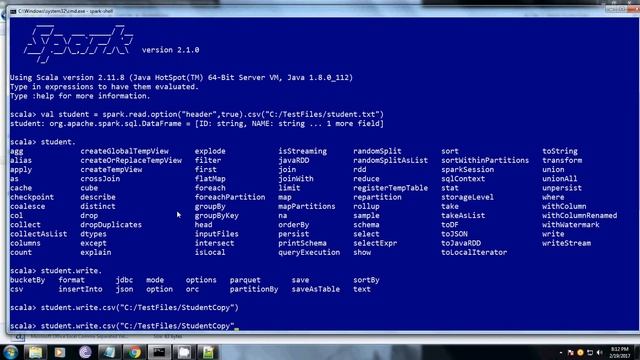The width and height of the screenshot is (640, 360).
Task: Click the 'storageLevel' entry
Action: point(467,197)
